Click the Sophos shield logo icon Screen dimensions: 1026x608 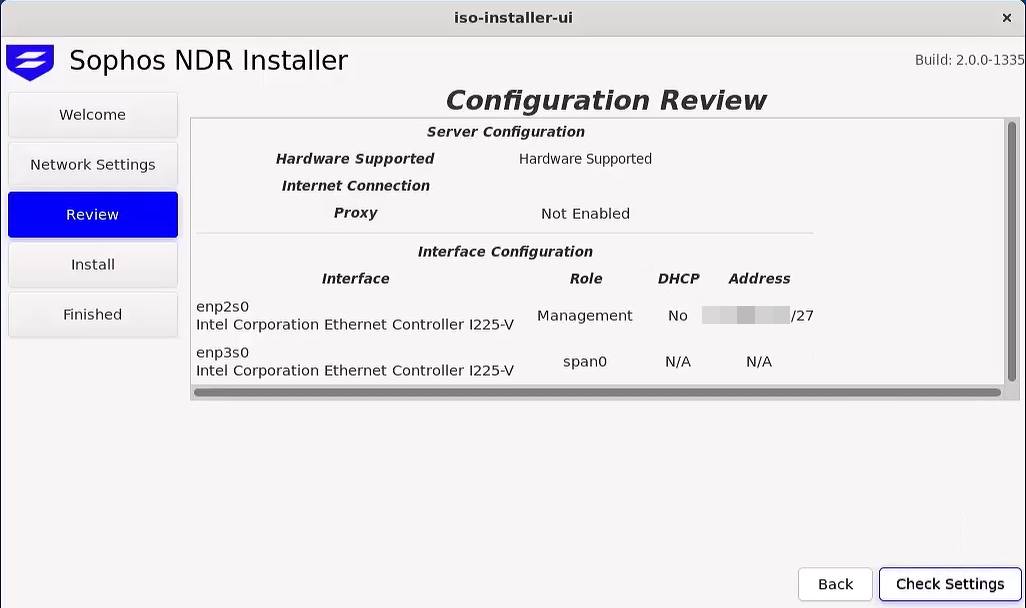click(29, 62)
